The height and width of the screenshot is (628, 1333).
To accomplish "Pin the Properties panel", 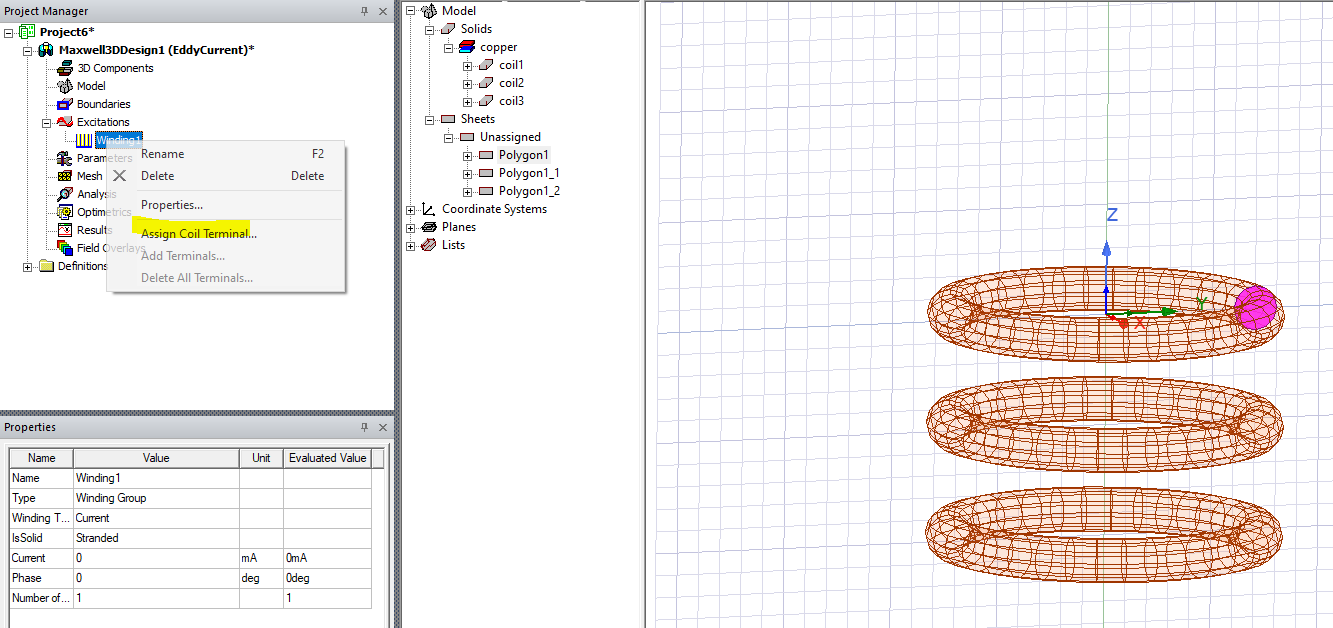I will (x=365, y=427).
